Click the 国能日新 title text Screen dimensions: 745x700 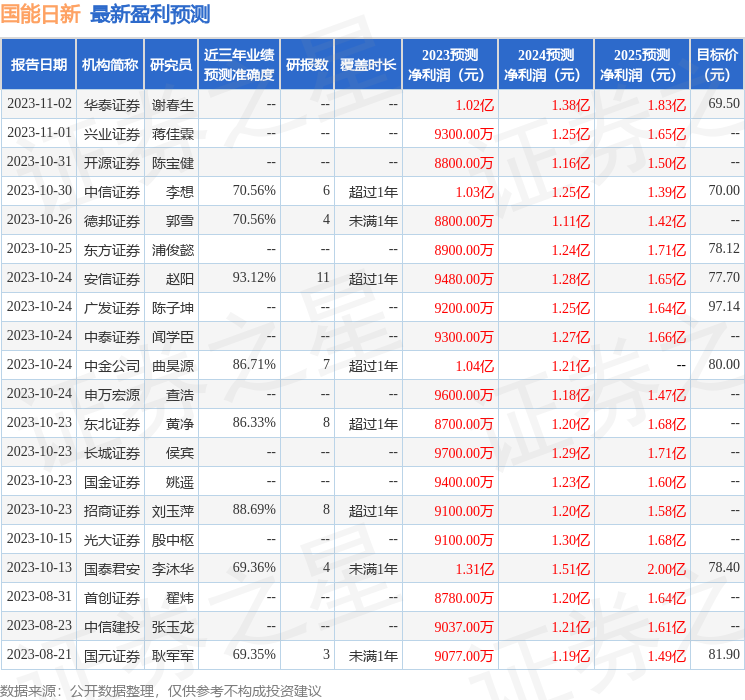(41, 14)
